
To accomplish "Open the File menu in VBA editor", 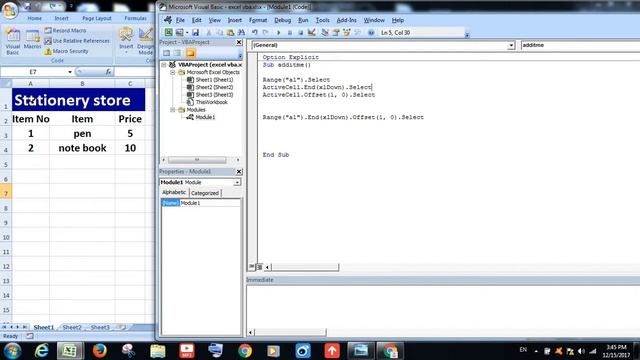I will point(180,20).
